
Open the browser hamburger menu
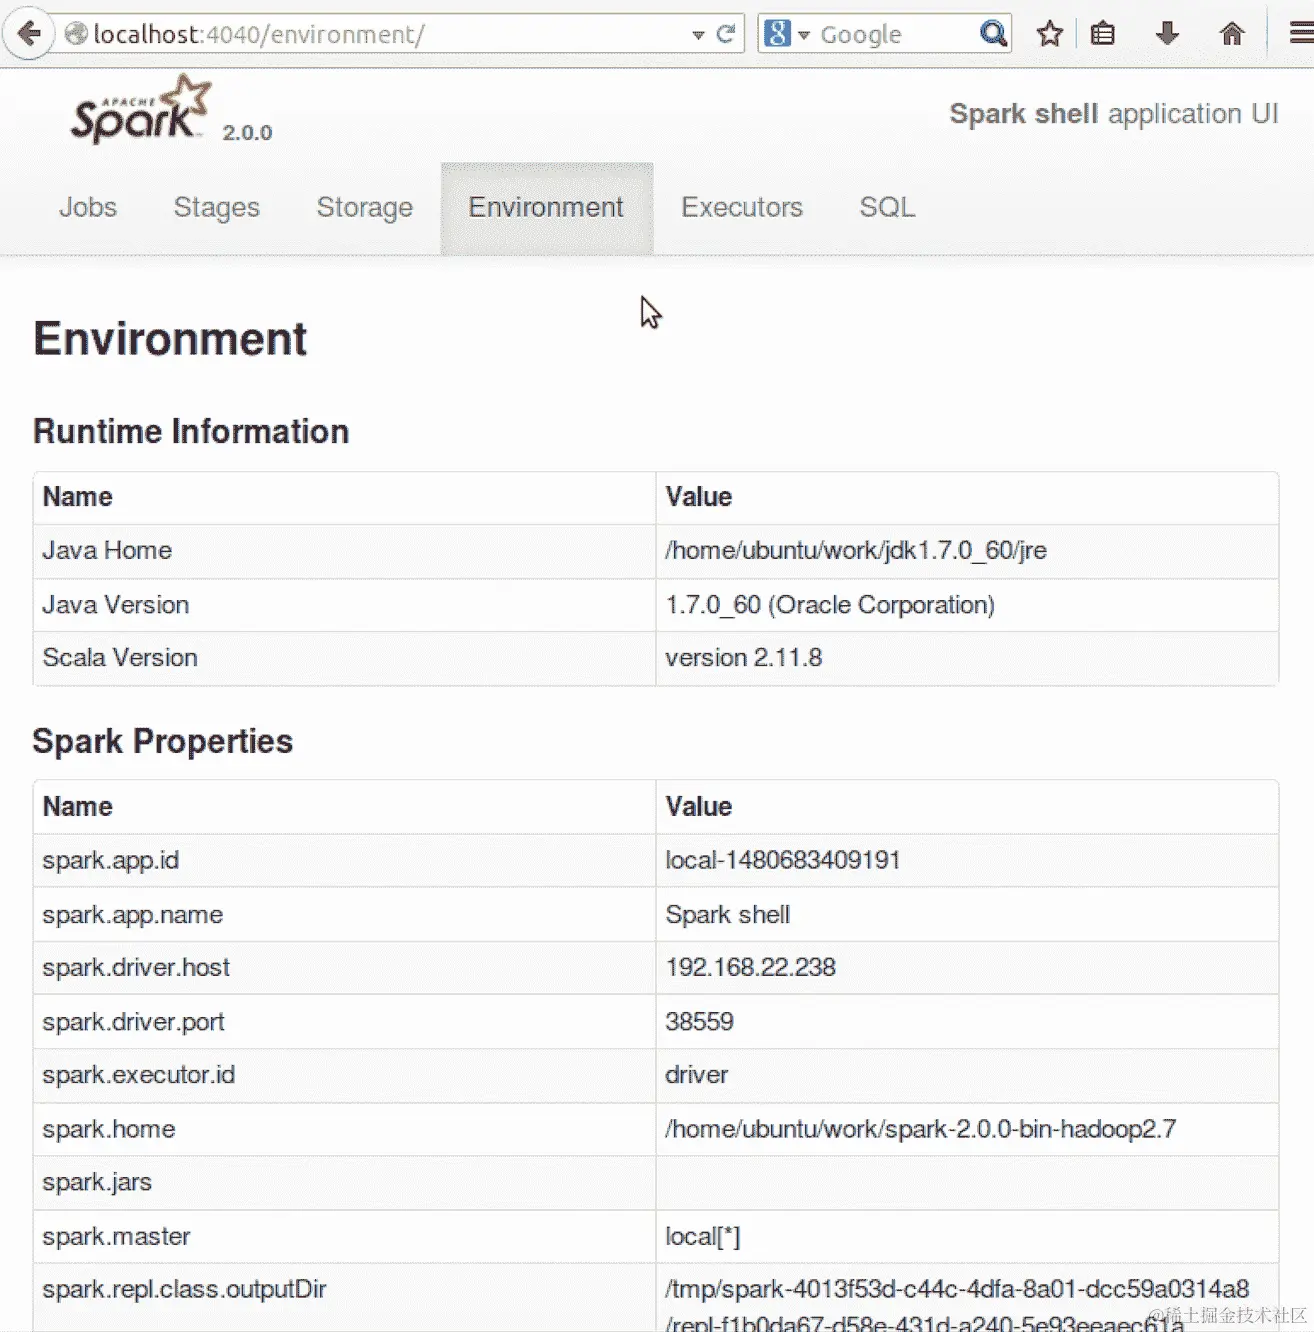point(1300,34)
